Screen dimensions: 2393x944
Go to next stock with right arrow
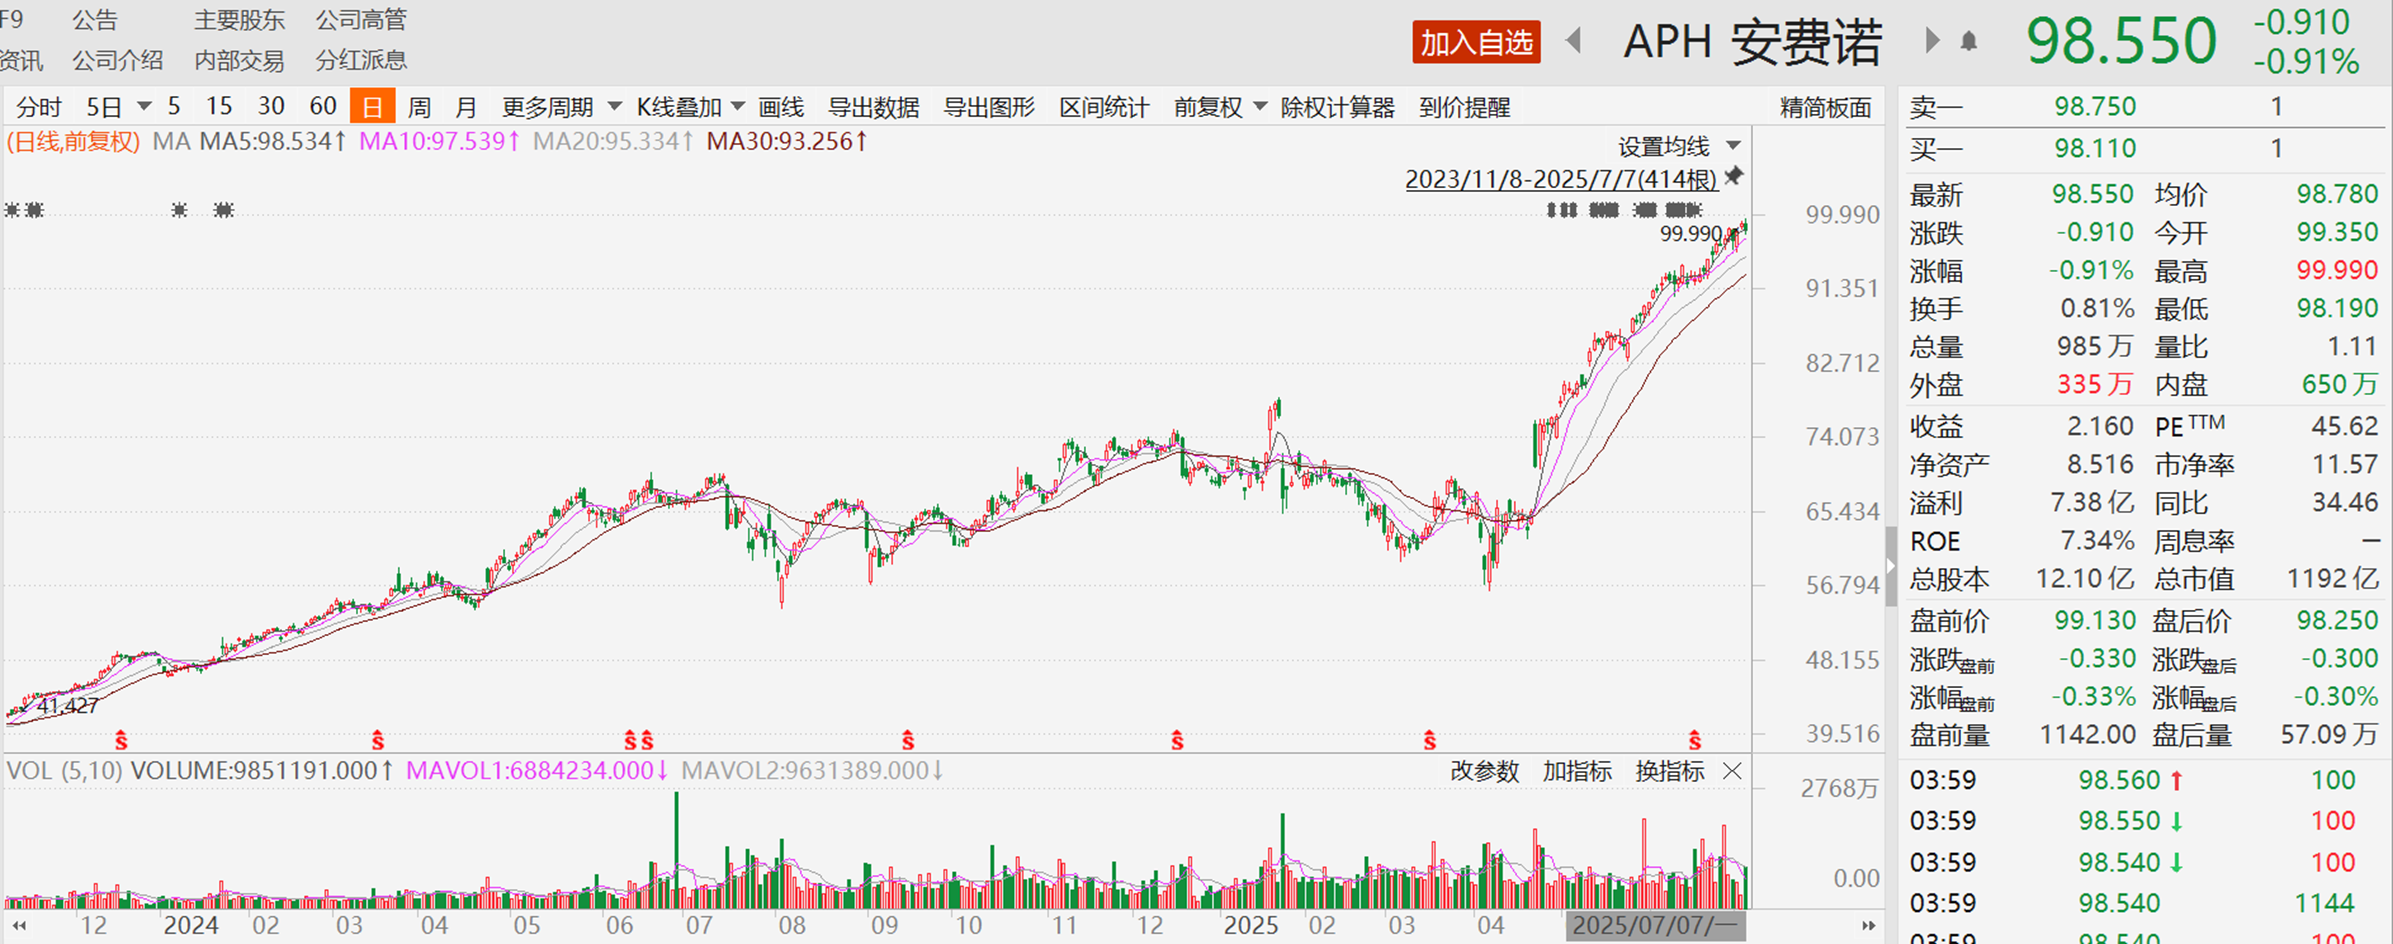click(1931, 41)
